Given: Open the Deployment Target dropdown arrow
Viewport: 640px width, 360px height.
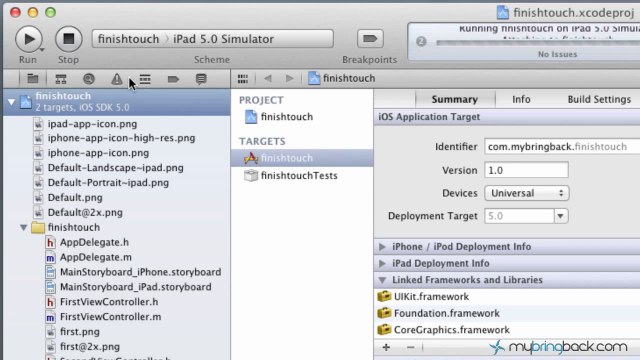Looking at the screenshot, I should click(560, 216).
